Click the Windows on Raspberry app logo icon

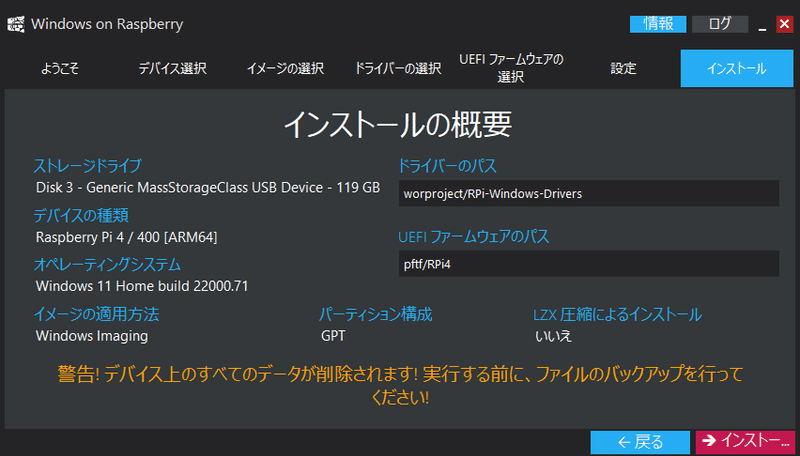click(16, 24)
